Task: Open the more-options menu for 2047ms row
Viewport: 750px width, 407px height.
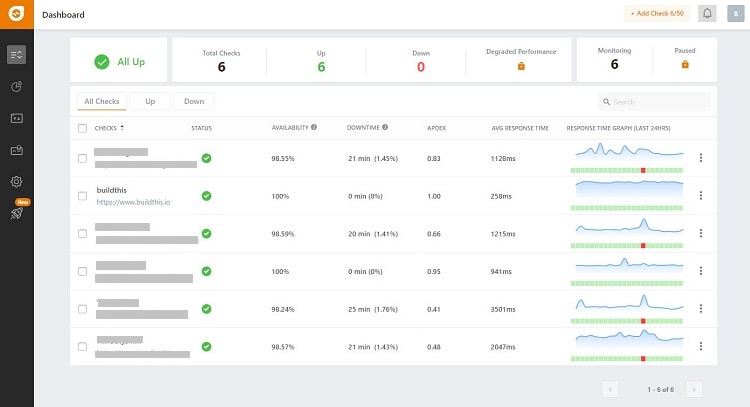Action: pos(701,346)
